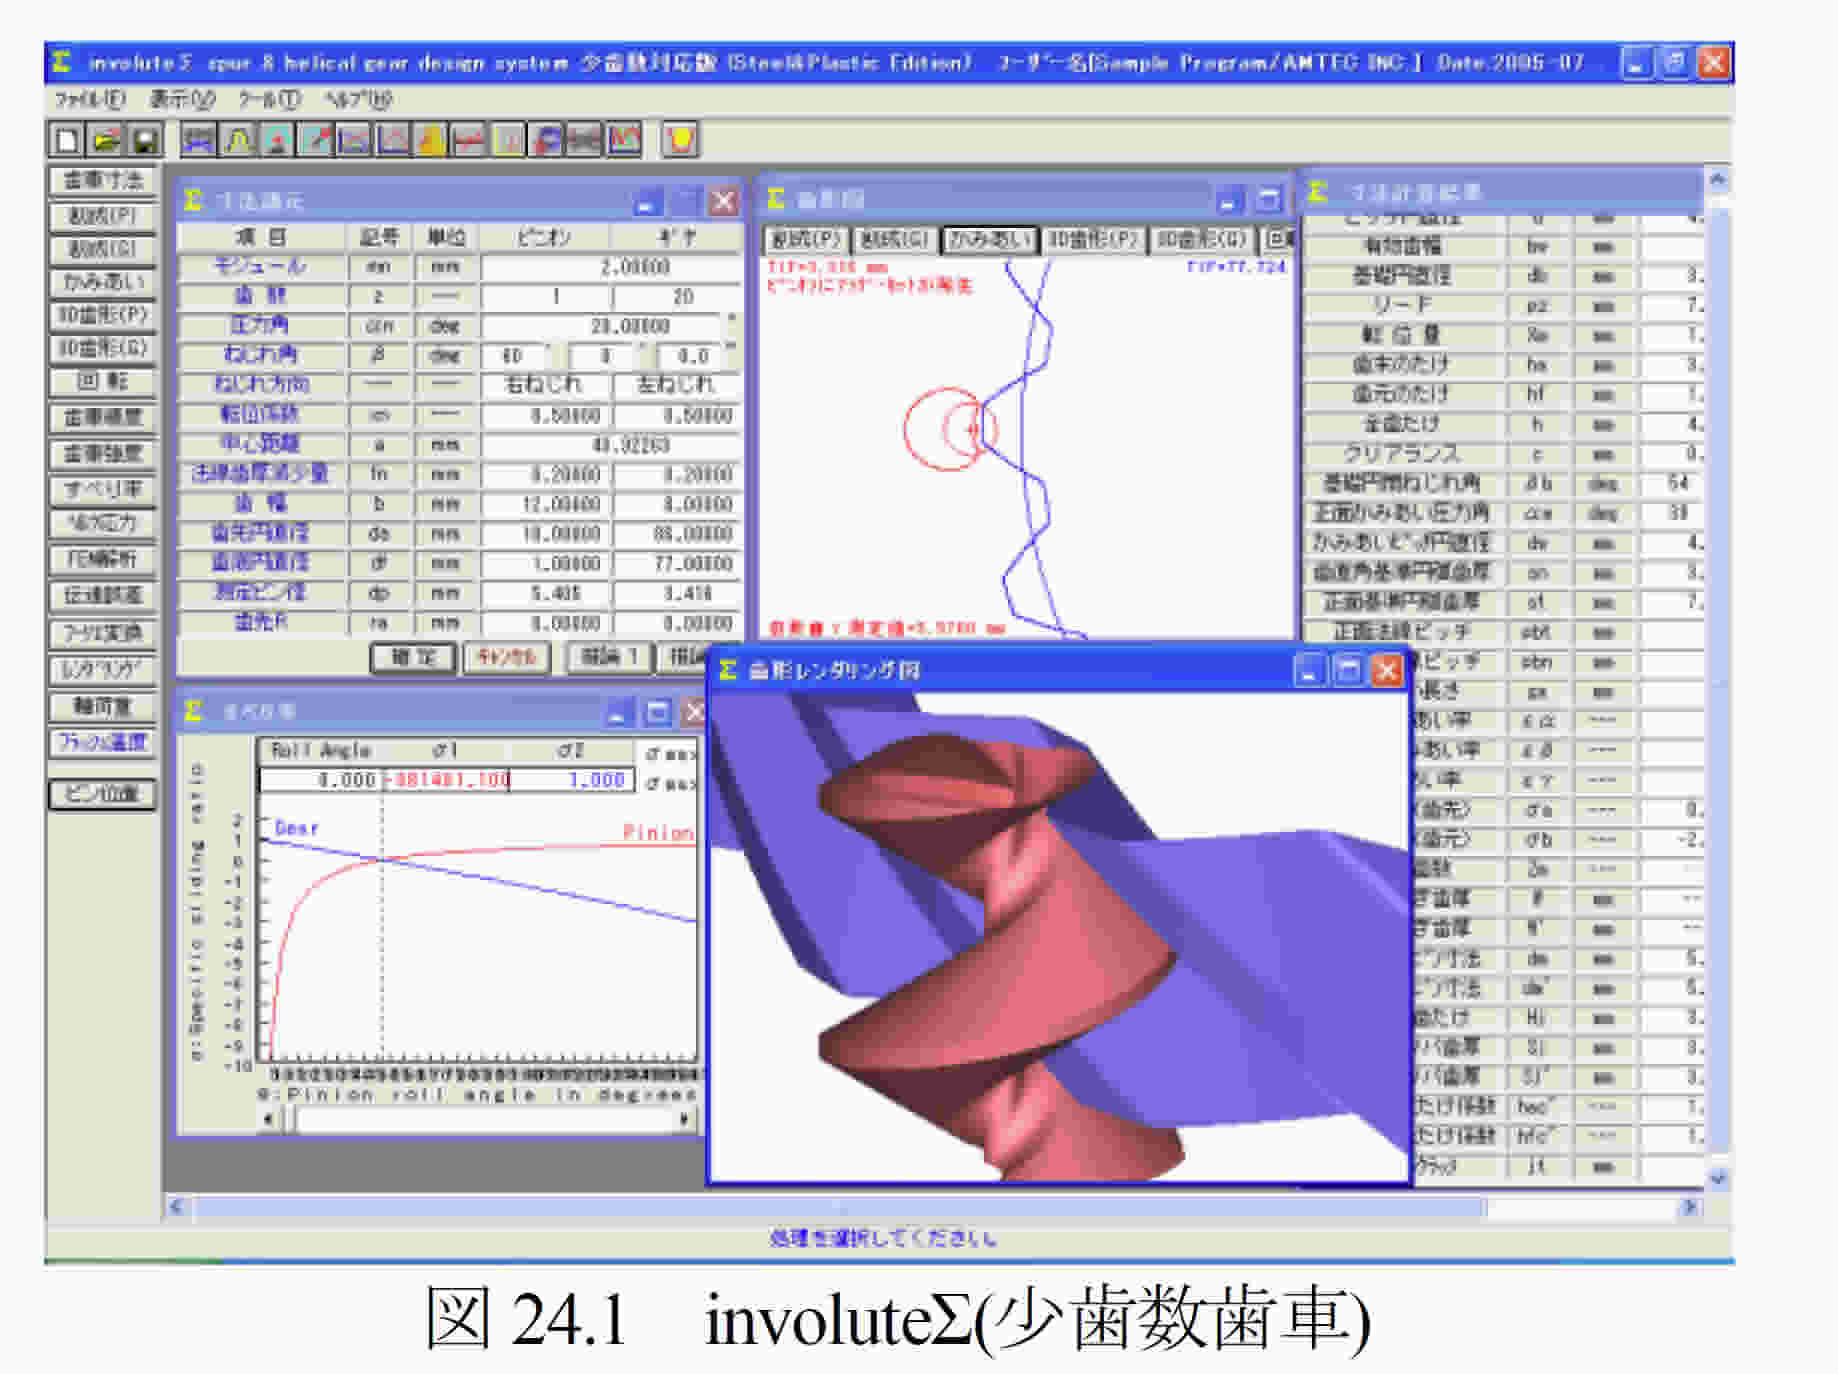Image resolution: width=1838 pixels, height=1374 pixels.
Task: Click the 歯車寸法 sidebar button
Action: coord(103,181)
